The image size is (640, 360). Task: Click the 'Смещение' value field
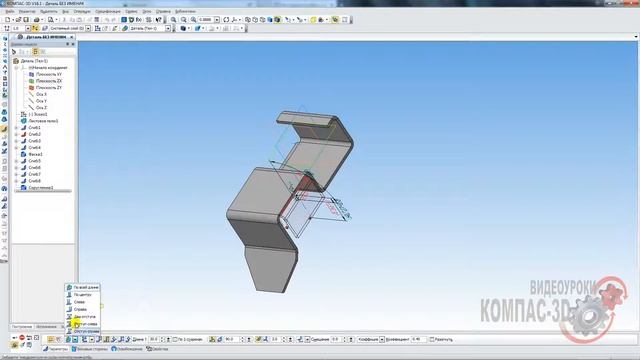click(337, 340)
